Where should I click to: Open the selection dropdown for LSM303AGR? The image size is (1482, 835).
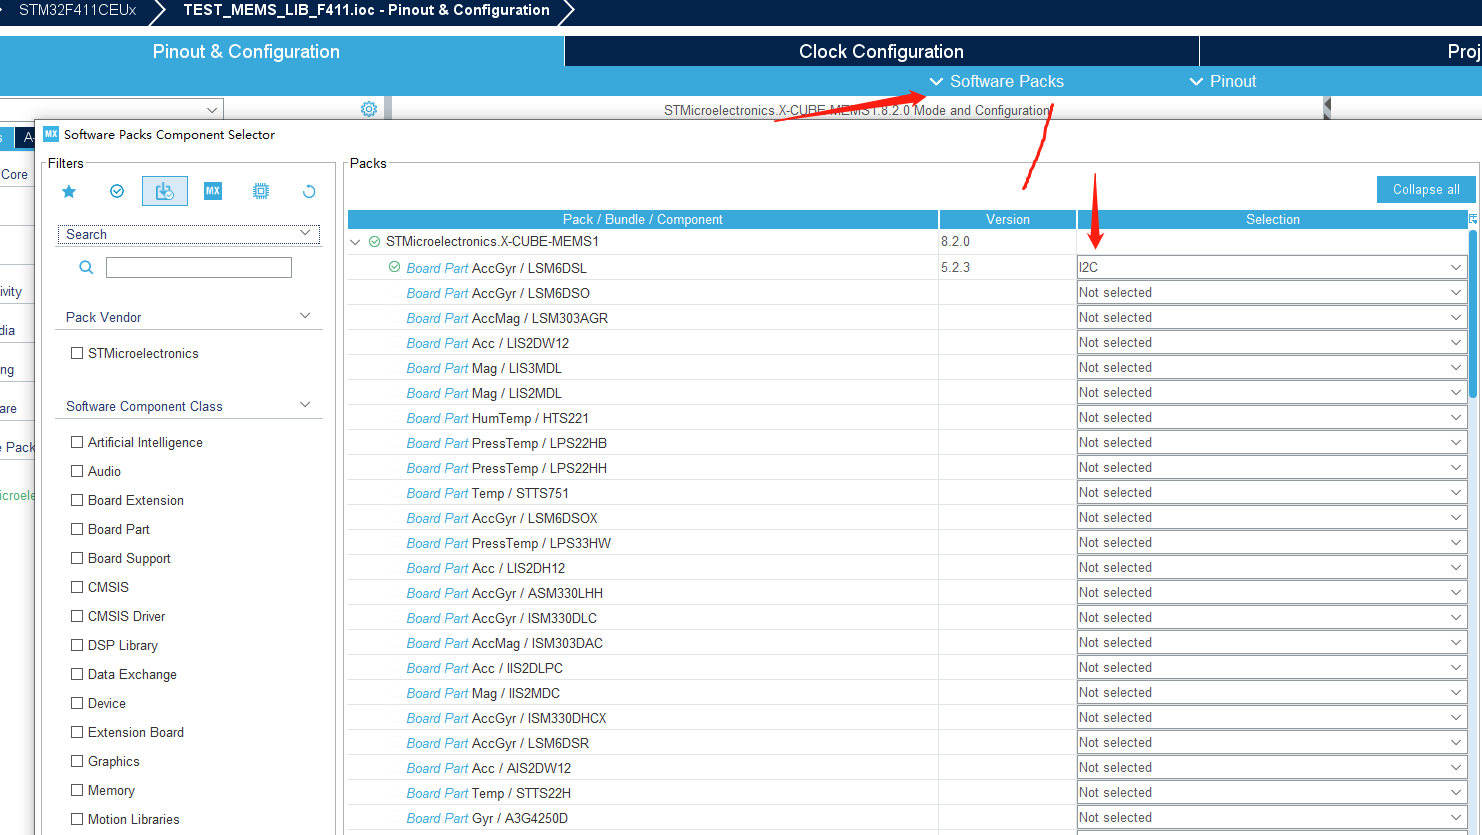coord(1272,317)
